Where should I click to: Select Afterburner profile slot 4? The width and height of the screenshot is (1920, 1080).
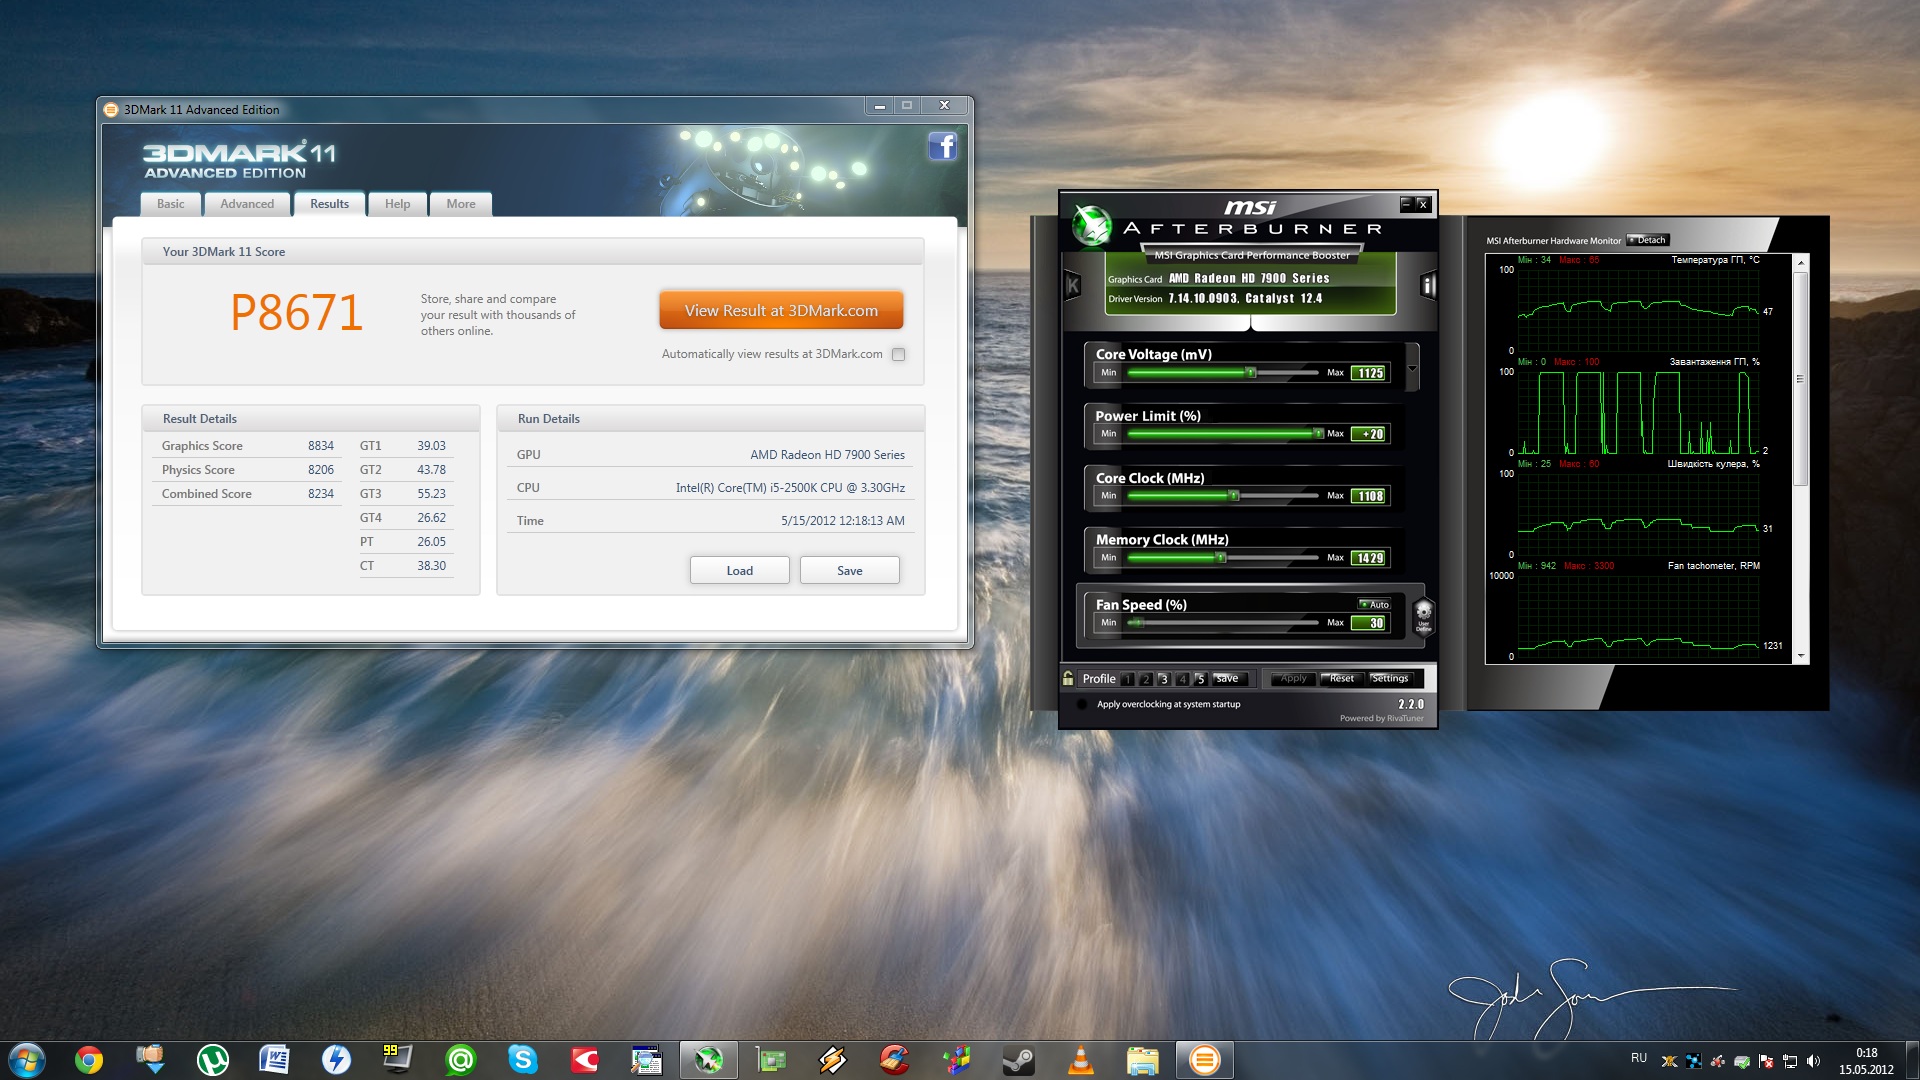[x=1182, y=679]
